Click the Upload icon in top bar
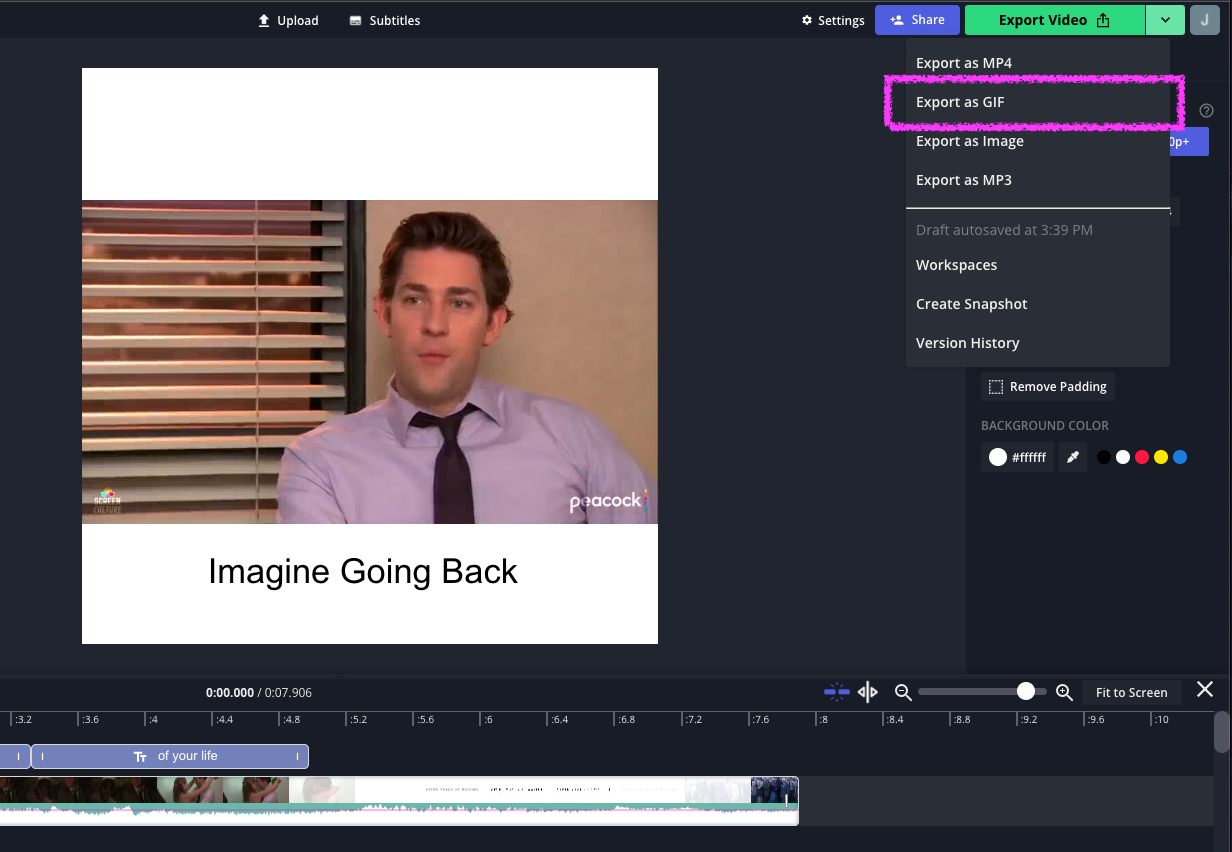Image resolution: width=1232 pixels, height=852 pixels. coord(264,21)
